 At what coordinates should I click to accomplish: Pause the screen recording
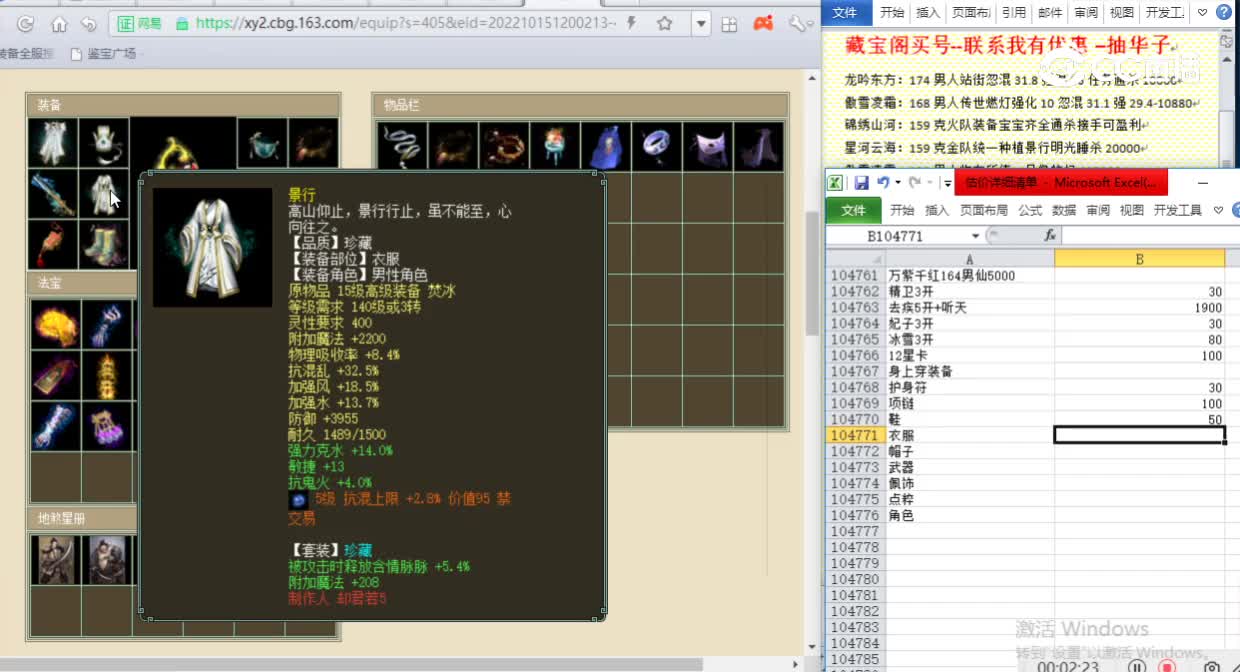(1137, 666)
